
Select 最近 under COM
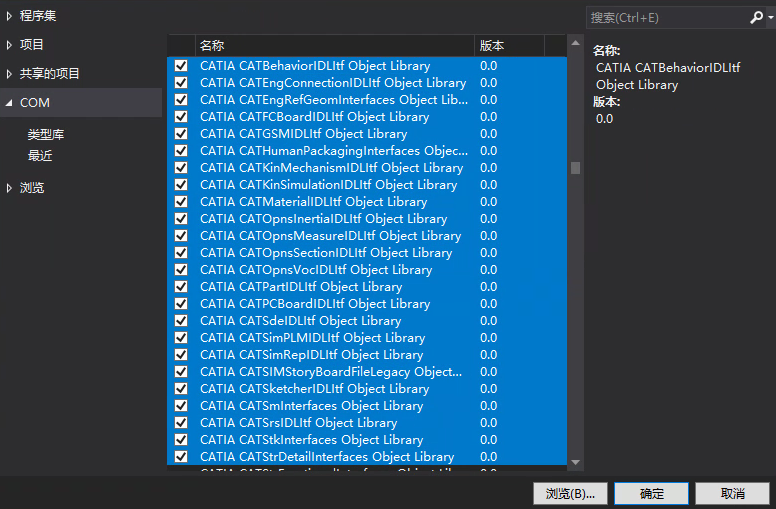40,156
